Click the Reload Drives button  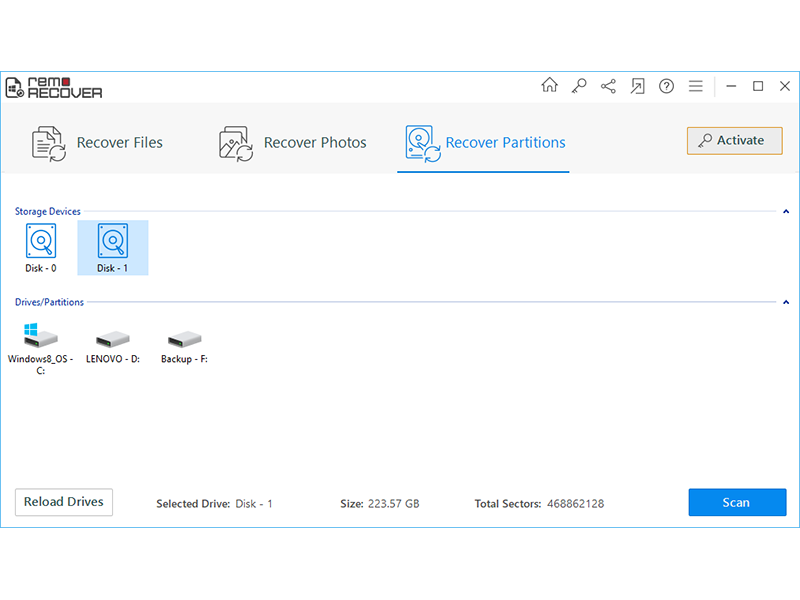pyautogui.click(x=64, y=502)
